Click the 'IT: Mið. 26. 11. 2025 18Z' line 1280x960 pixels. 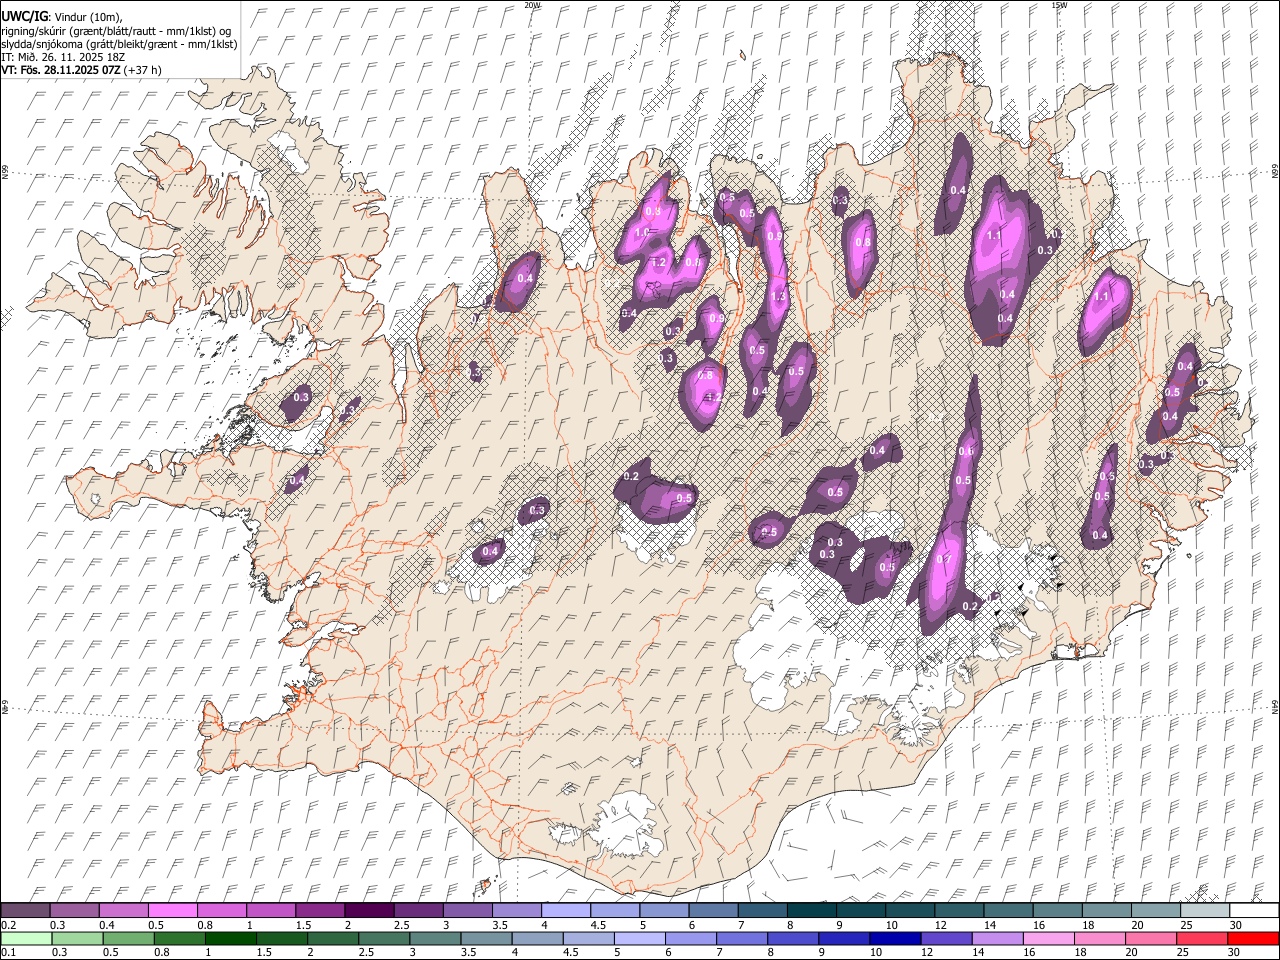point(63,57)
